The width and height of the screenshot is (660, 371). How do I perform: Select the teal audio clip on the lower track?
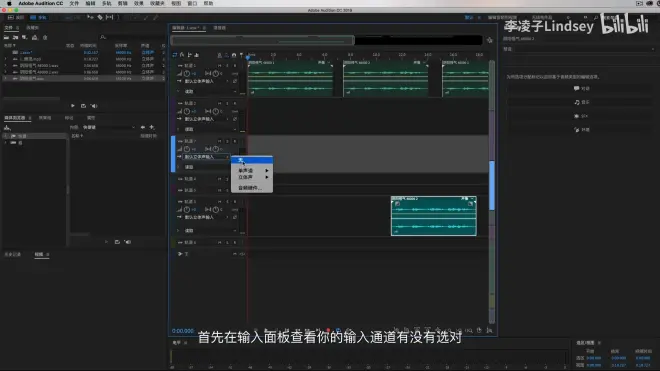point(434,216)
